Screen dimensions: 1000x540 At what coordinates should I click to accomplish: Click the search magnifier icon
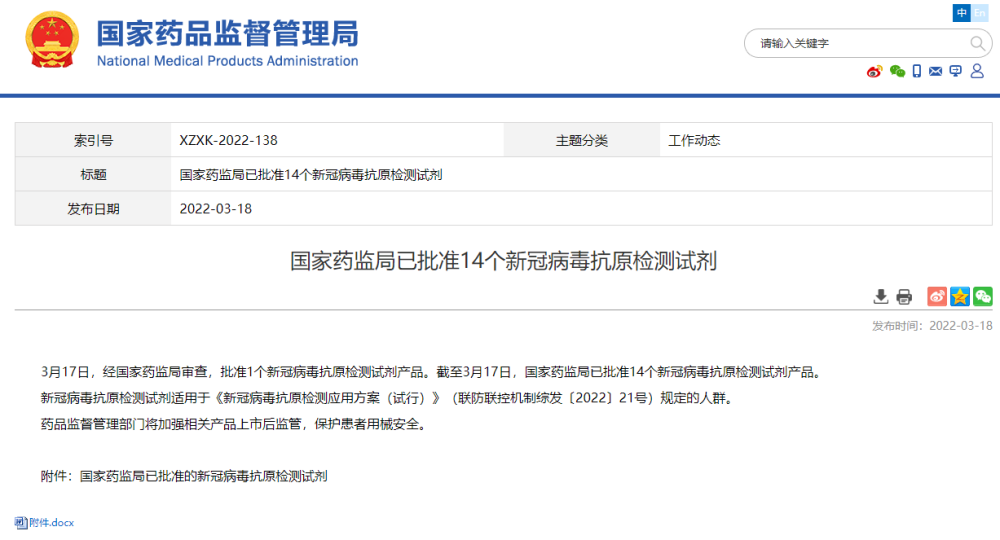coord(977,43)
